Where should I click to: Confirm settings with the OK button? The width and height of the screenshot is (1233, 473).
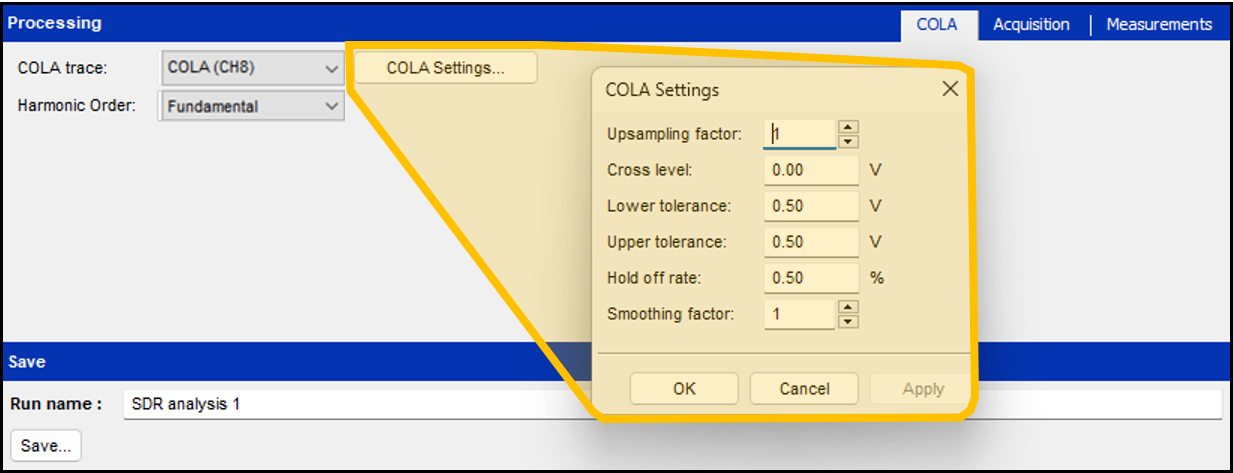tap(684, 389)
